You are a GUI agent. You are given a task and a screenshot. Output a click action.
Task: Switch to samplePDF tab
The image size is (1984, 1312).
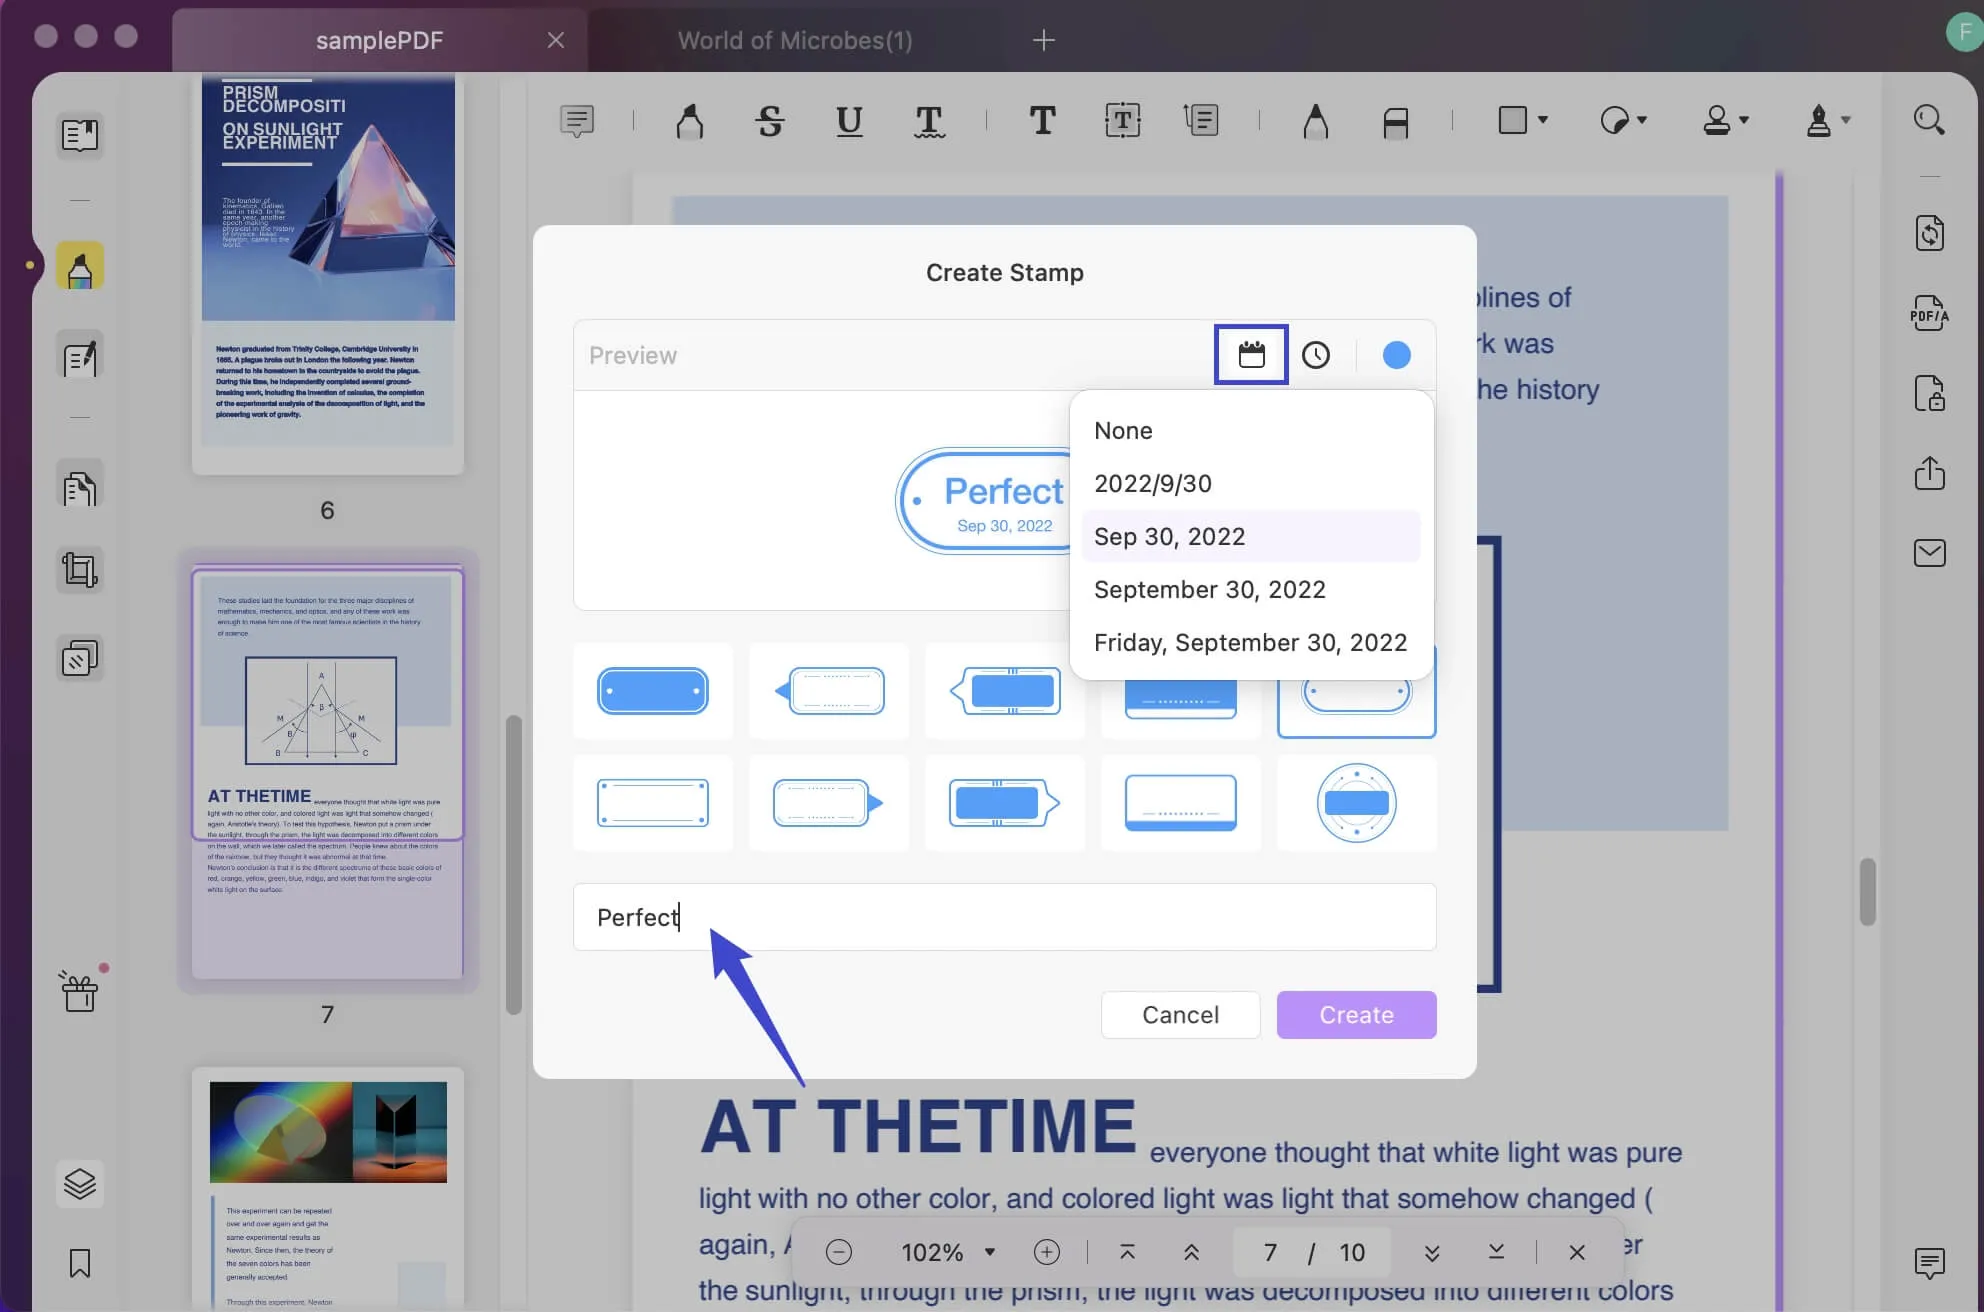click(x=379, y=38)
